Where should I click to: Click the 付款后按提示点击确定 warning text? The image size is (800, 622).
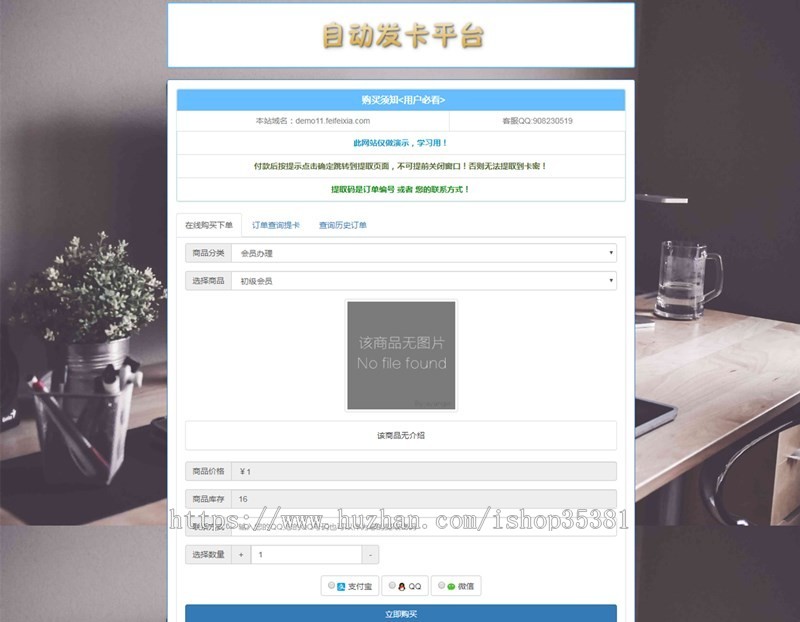pyautogui.click(x=401, y=166)
